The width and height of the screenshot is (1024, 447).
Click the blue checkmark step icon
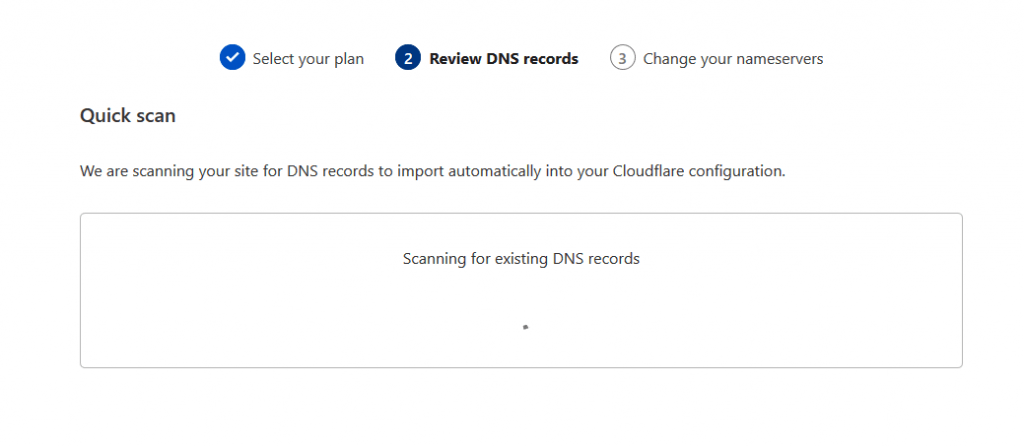click(232, 58)
